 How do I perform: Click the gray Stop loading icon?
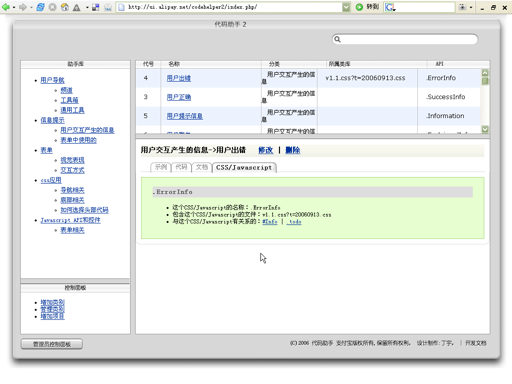click(52, 7)
